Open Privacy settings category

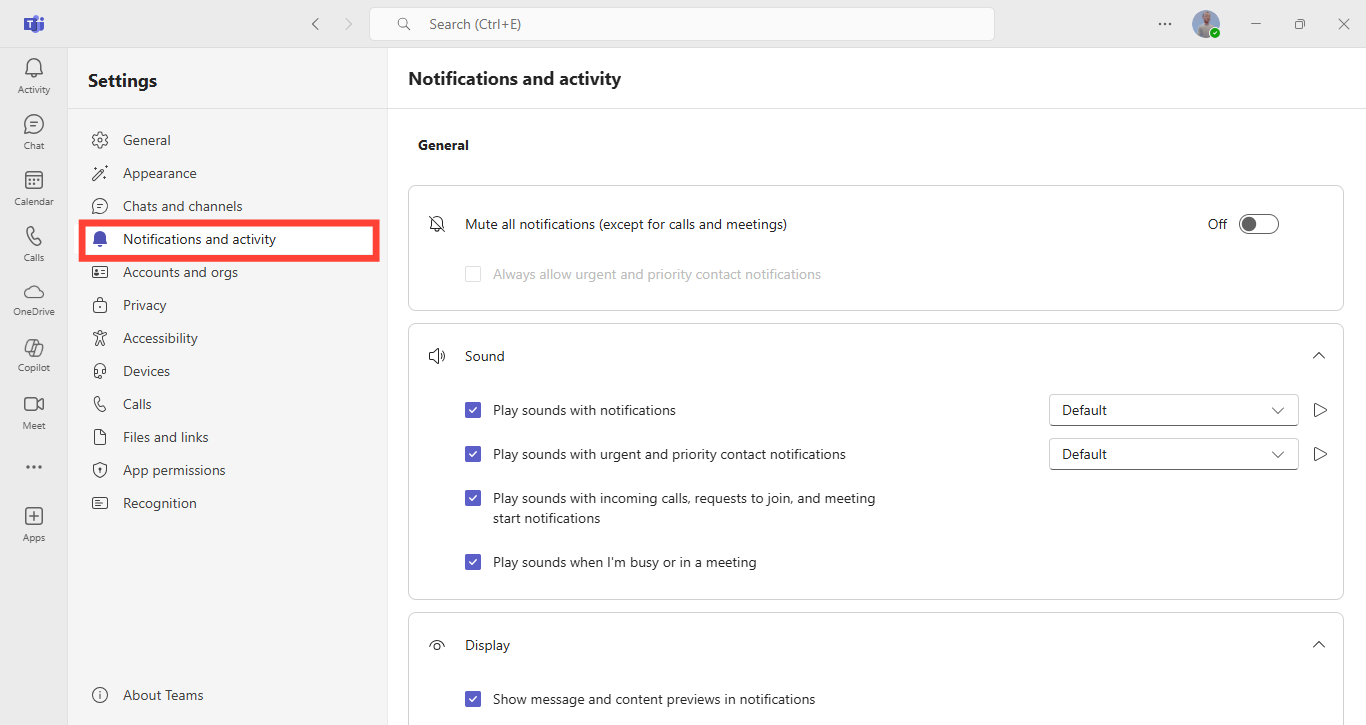click(144, 305)
